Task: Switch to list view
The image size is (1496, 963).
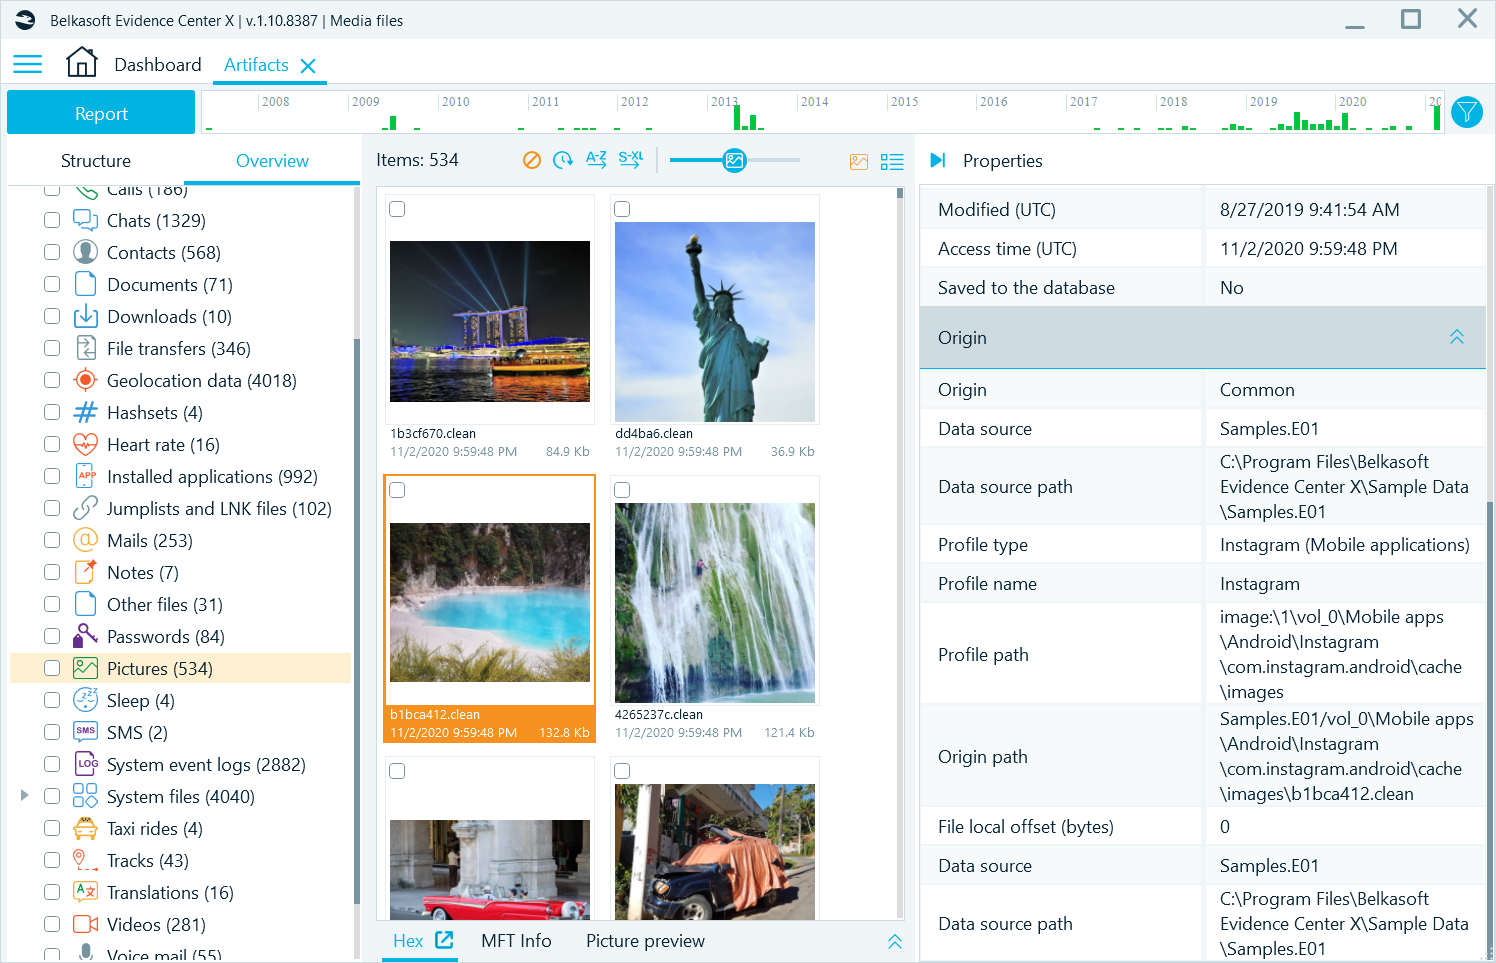Action: click(892, 161)
